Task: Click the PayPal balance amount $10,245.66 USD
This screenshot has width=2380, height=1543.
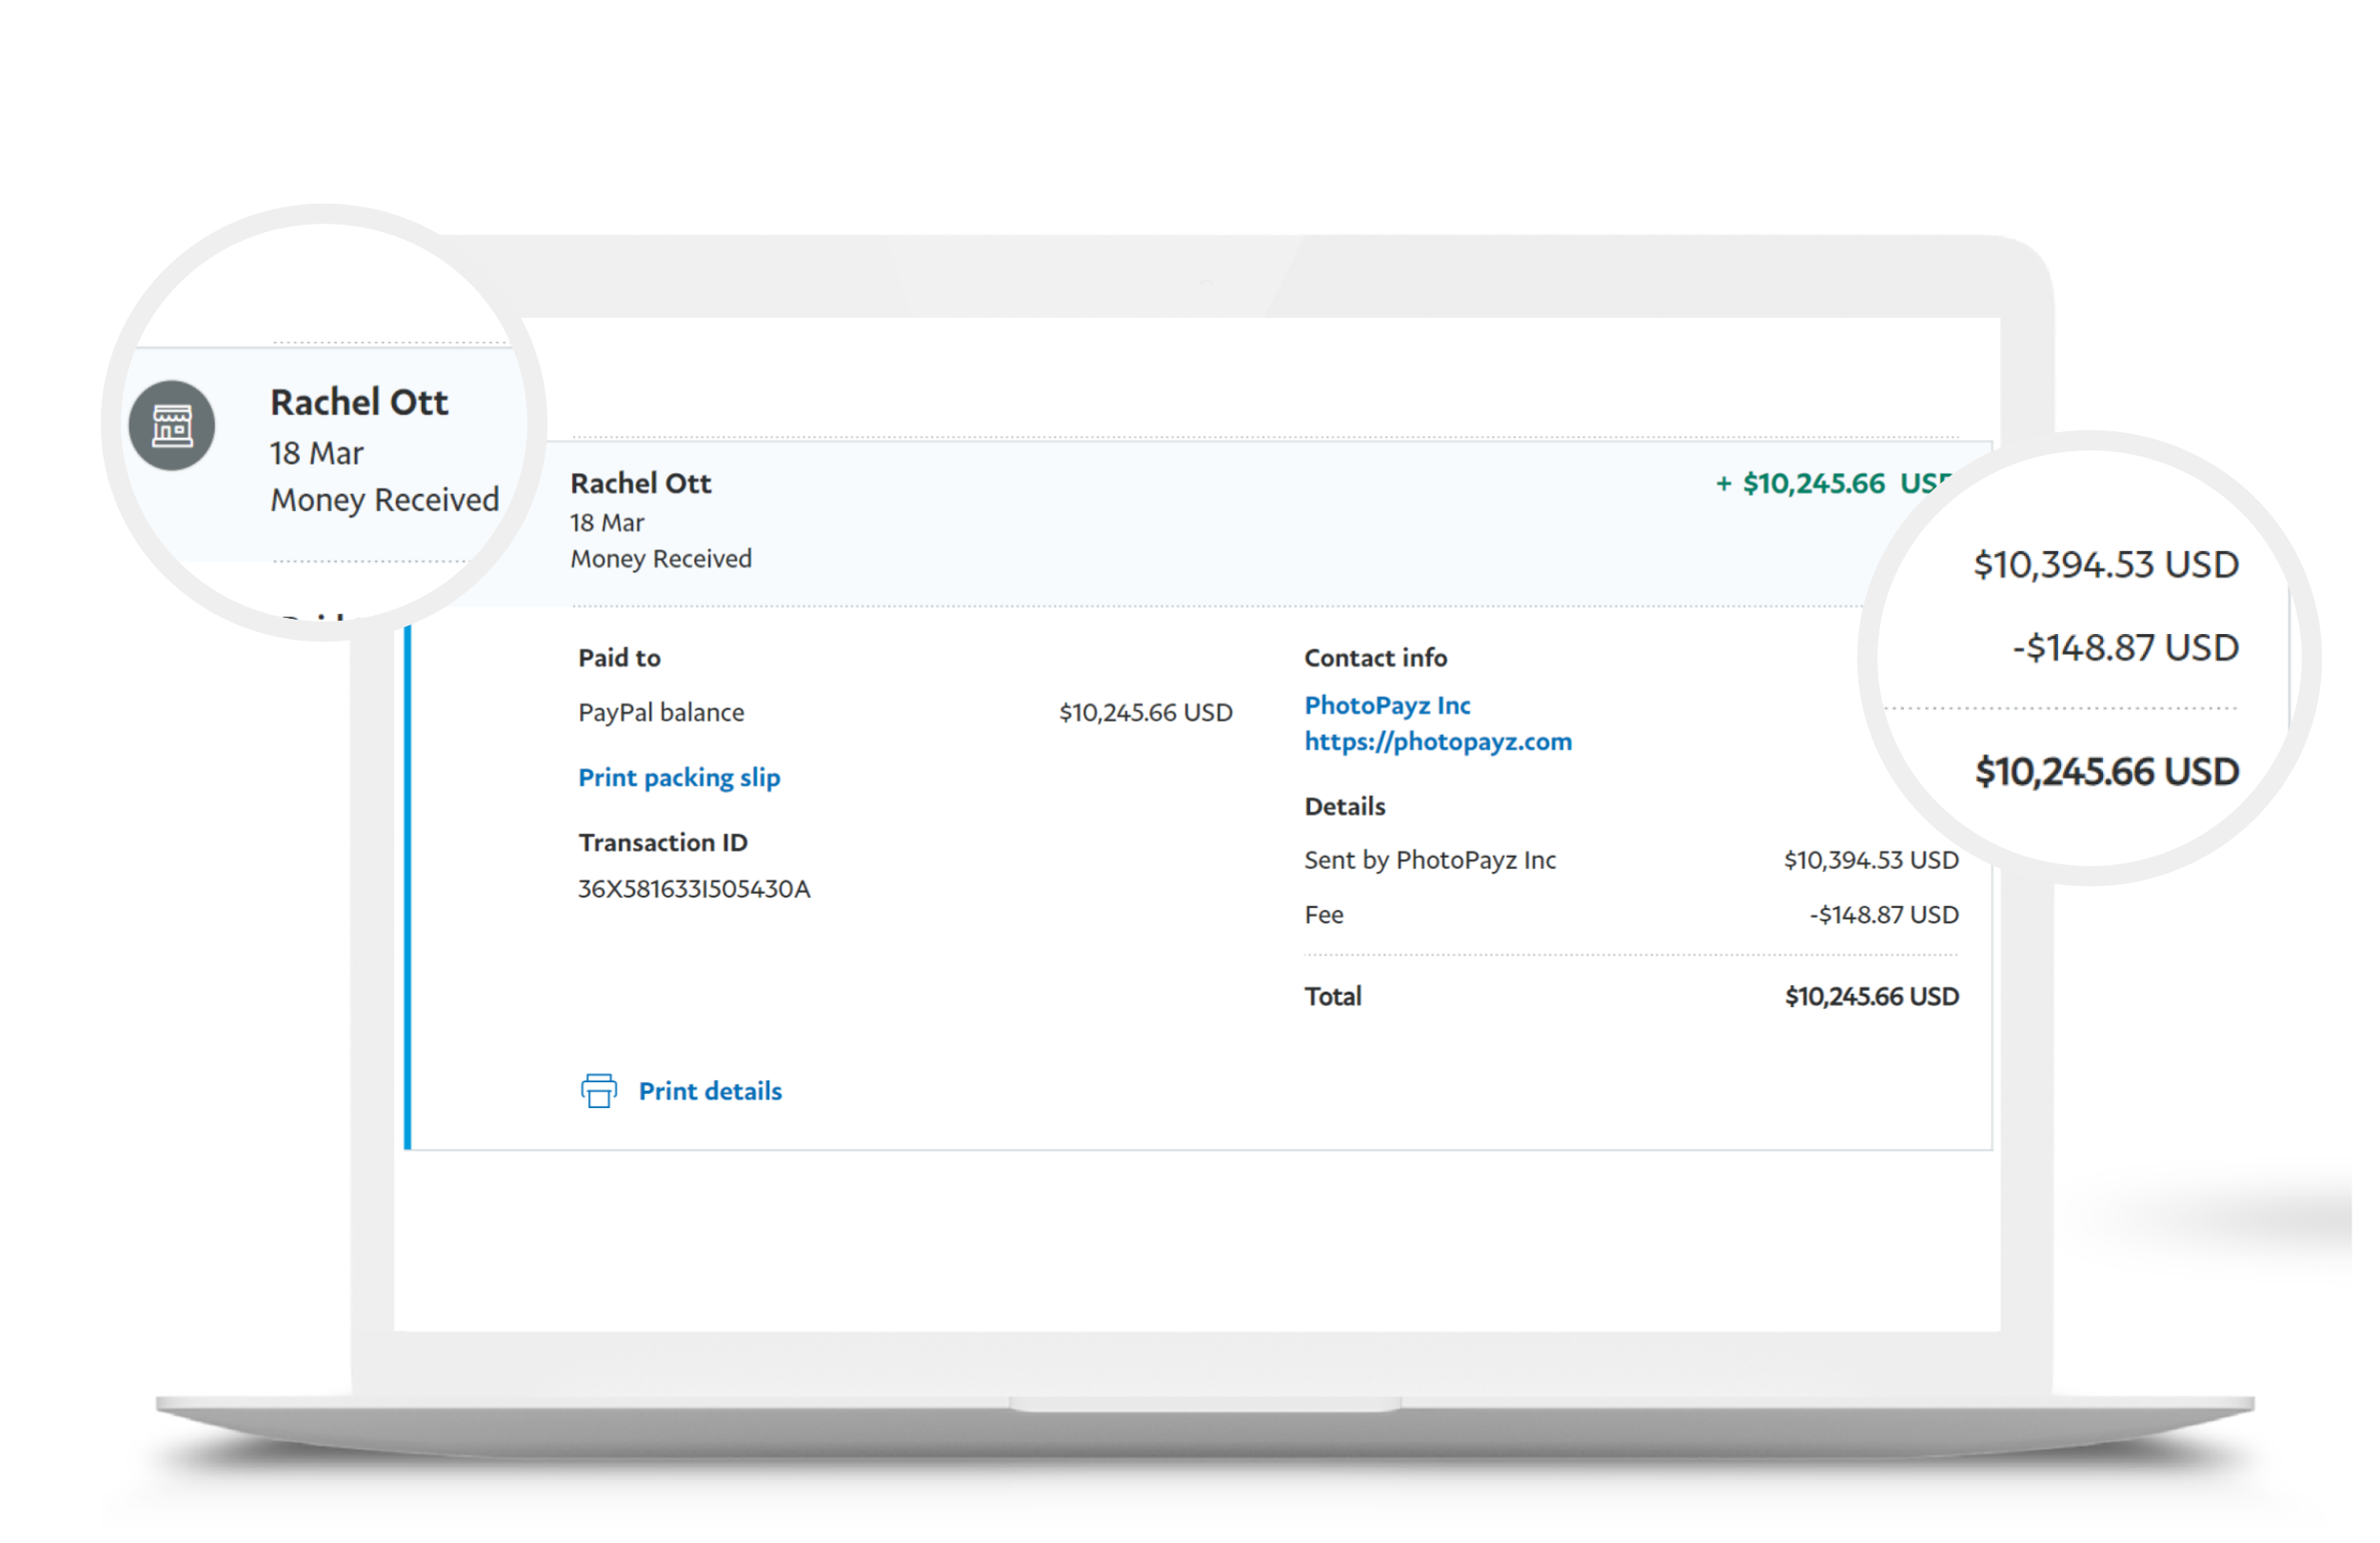Action: point(1145,712)
